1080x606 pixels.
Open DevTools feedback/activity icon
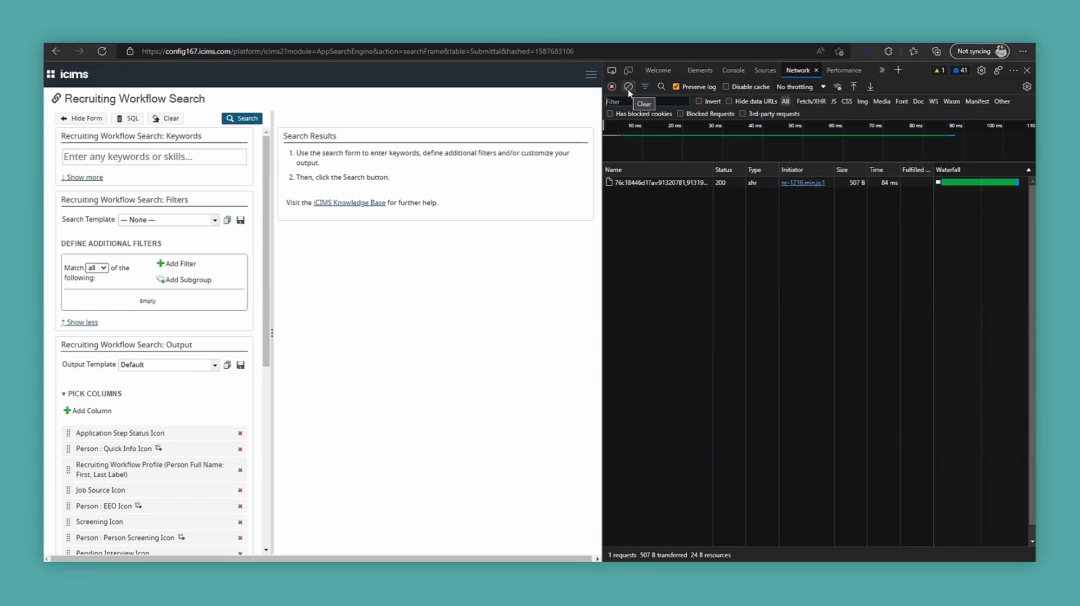(x=998, y=70)
